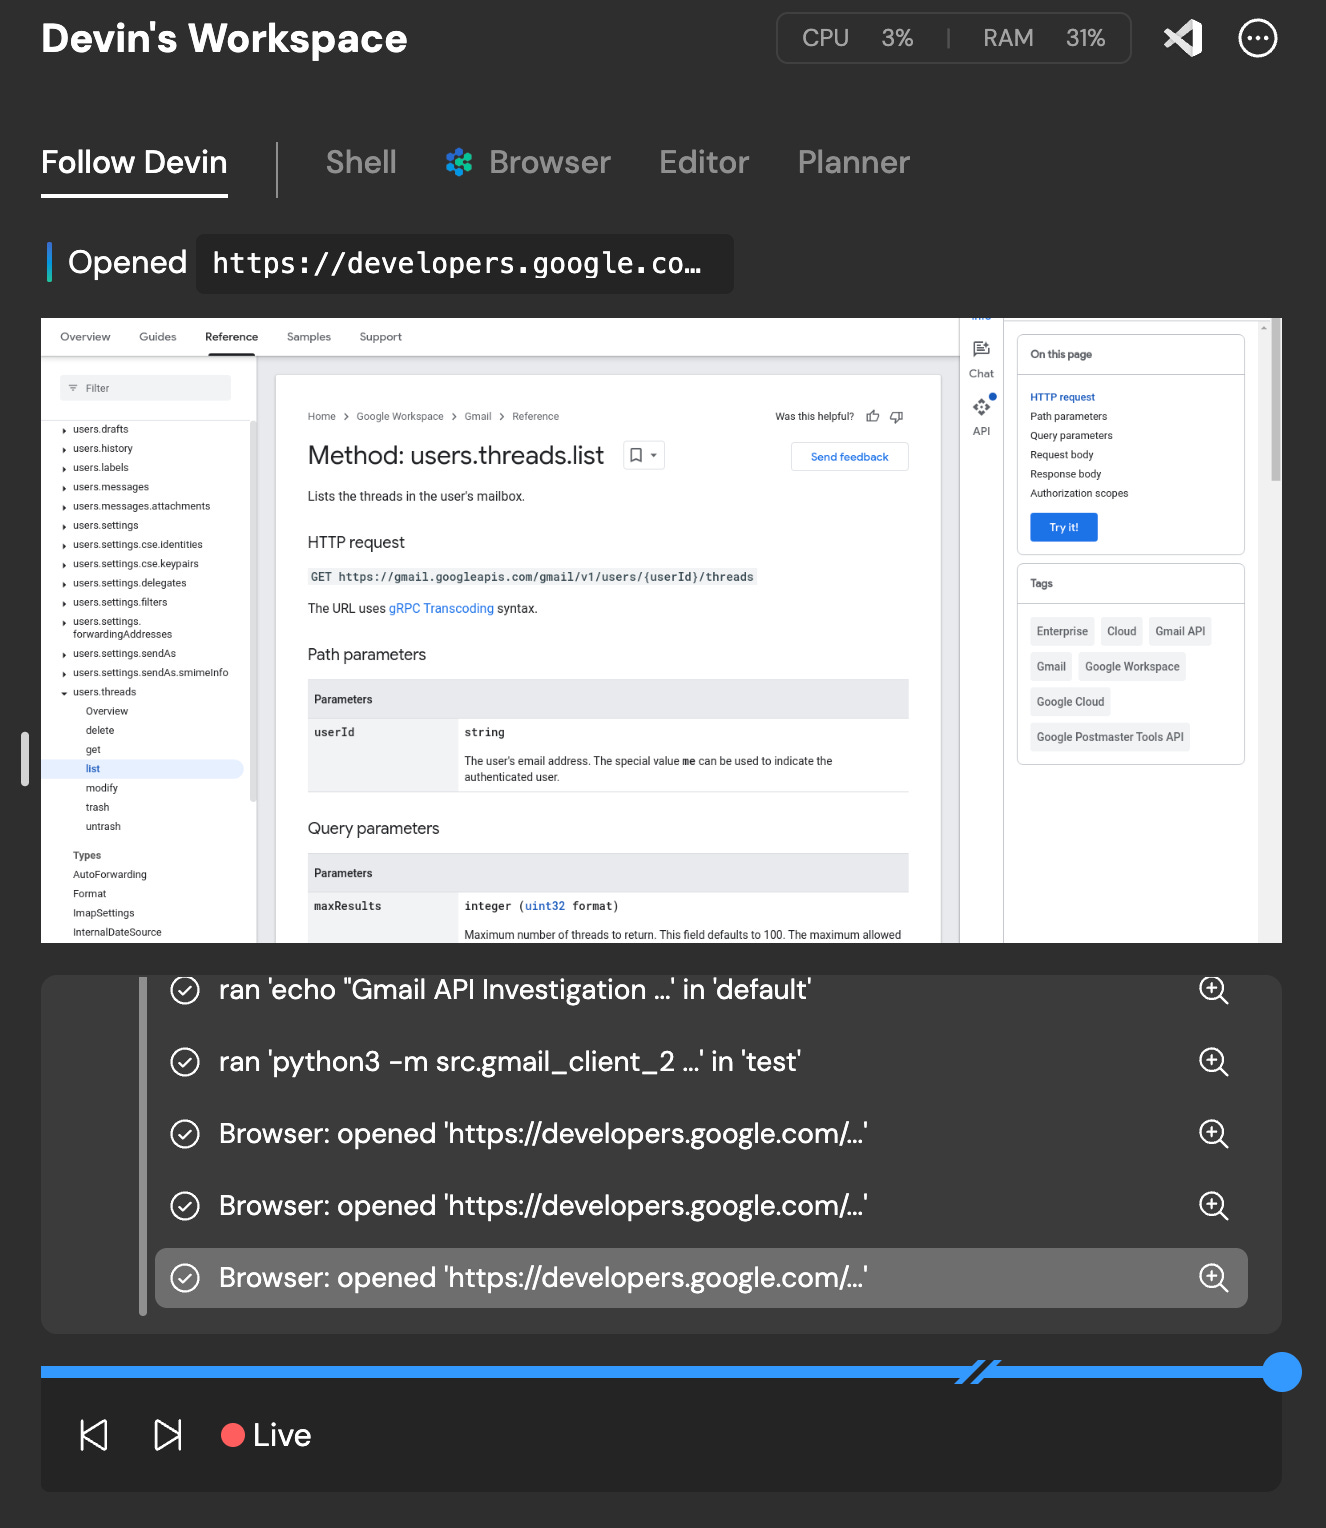Jump to Query parameters in page outline
This screenshot has width=1326, height=1528.
pyautogui.click(x=1071, y=436)
